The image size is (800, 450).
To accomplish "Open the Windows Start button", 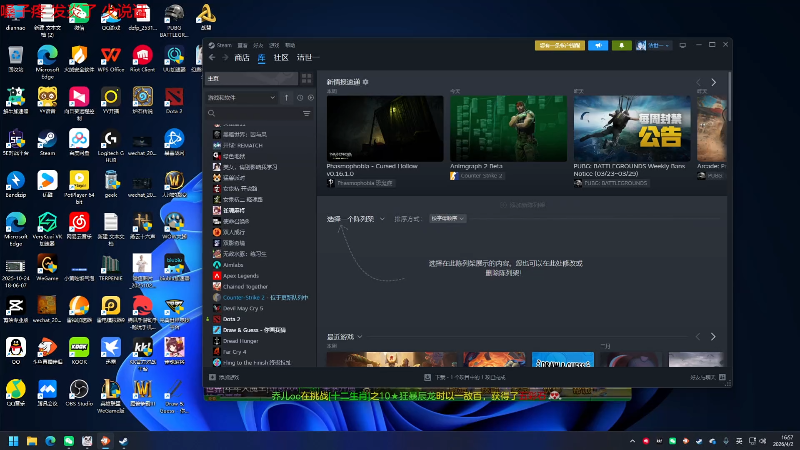I will 14,441.
